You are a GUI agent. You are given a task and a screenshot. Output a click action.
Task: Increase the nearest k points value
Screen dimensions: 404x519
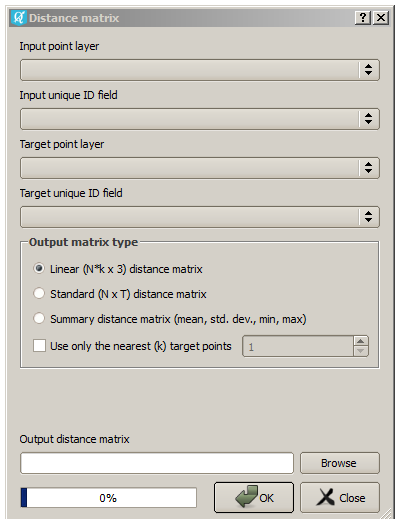(x=360, y=341)
